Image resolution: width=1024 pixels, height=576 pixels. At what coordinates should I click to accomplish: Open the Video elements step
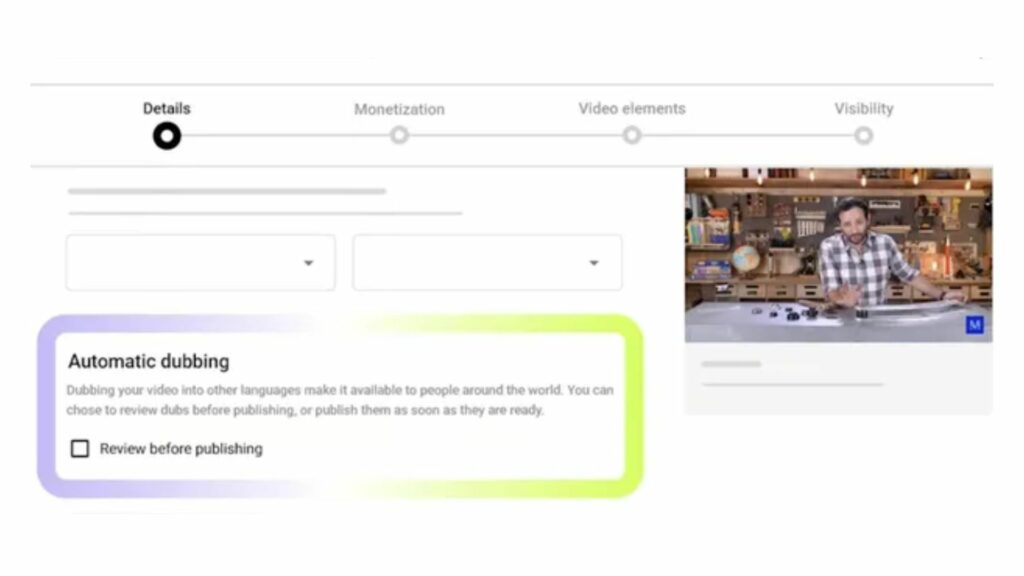631,110
